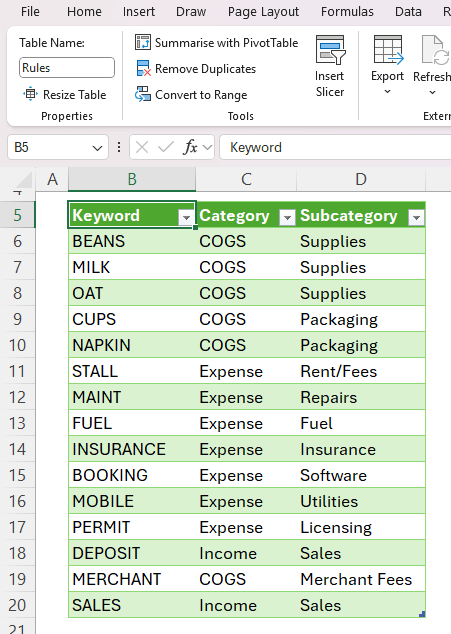451x634 pixels.
Task: Click the insert function fx icon
Action: [x=191, y=147]
